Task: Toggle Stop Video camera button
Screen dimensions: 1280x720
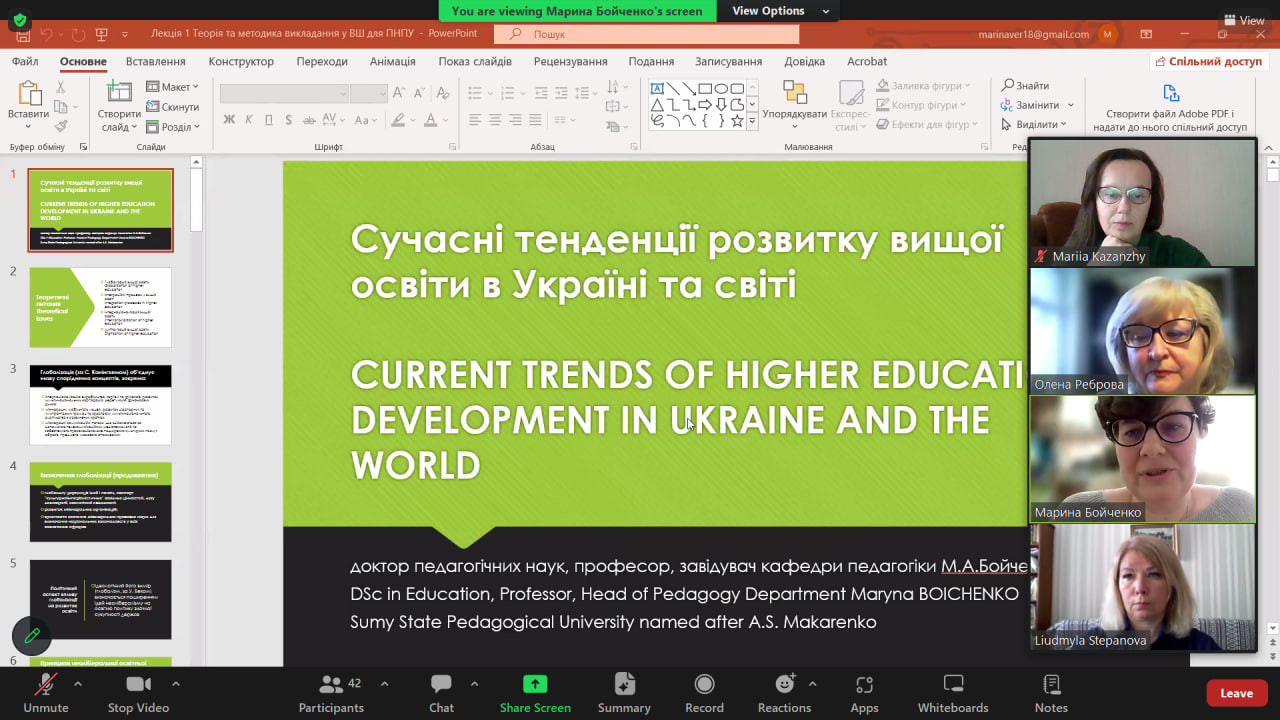Action: point(138,685)
